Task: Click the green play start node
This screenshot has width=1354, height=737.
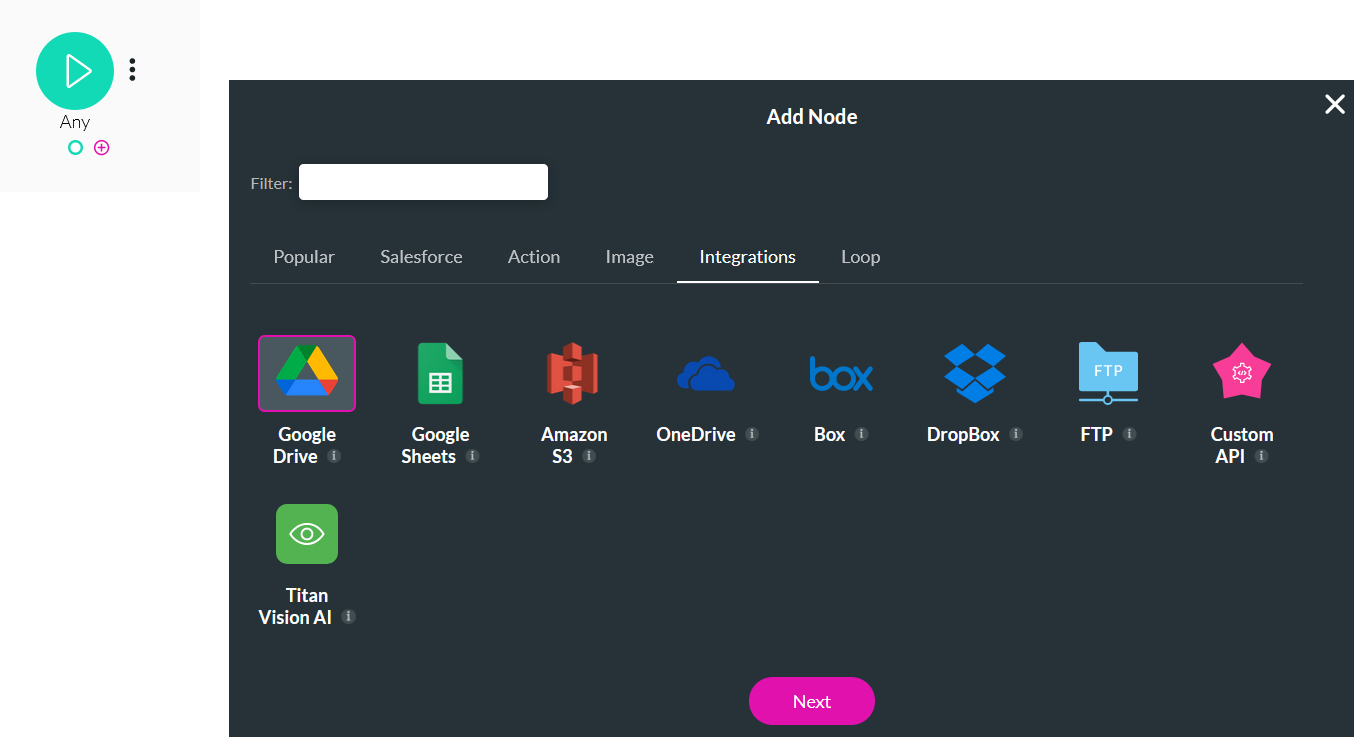Action: (x=75, y=71)
